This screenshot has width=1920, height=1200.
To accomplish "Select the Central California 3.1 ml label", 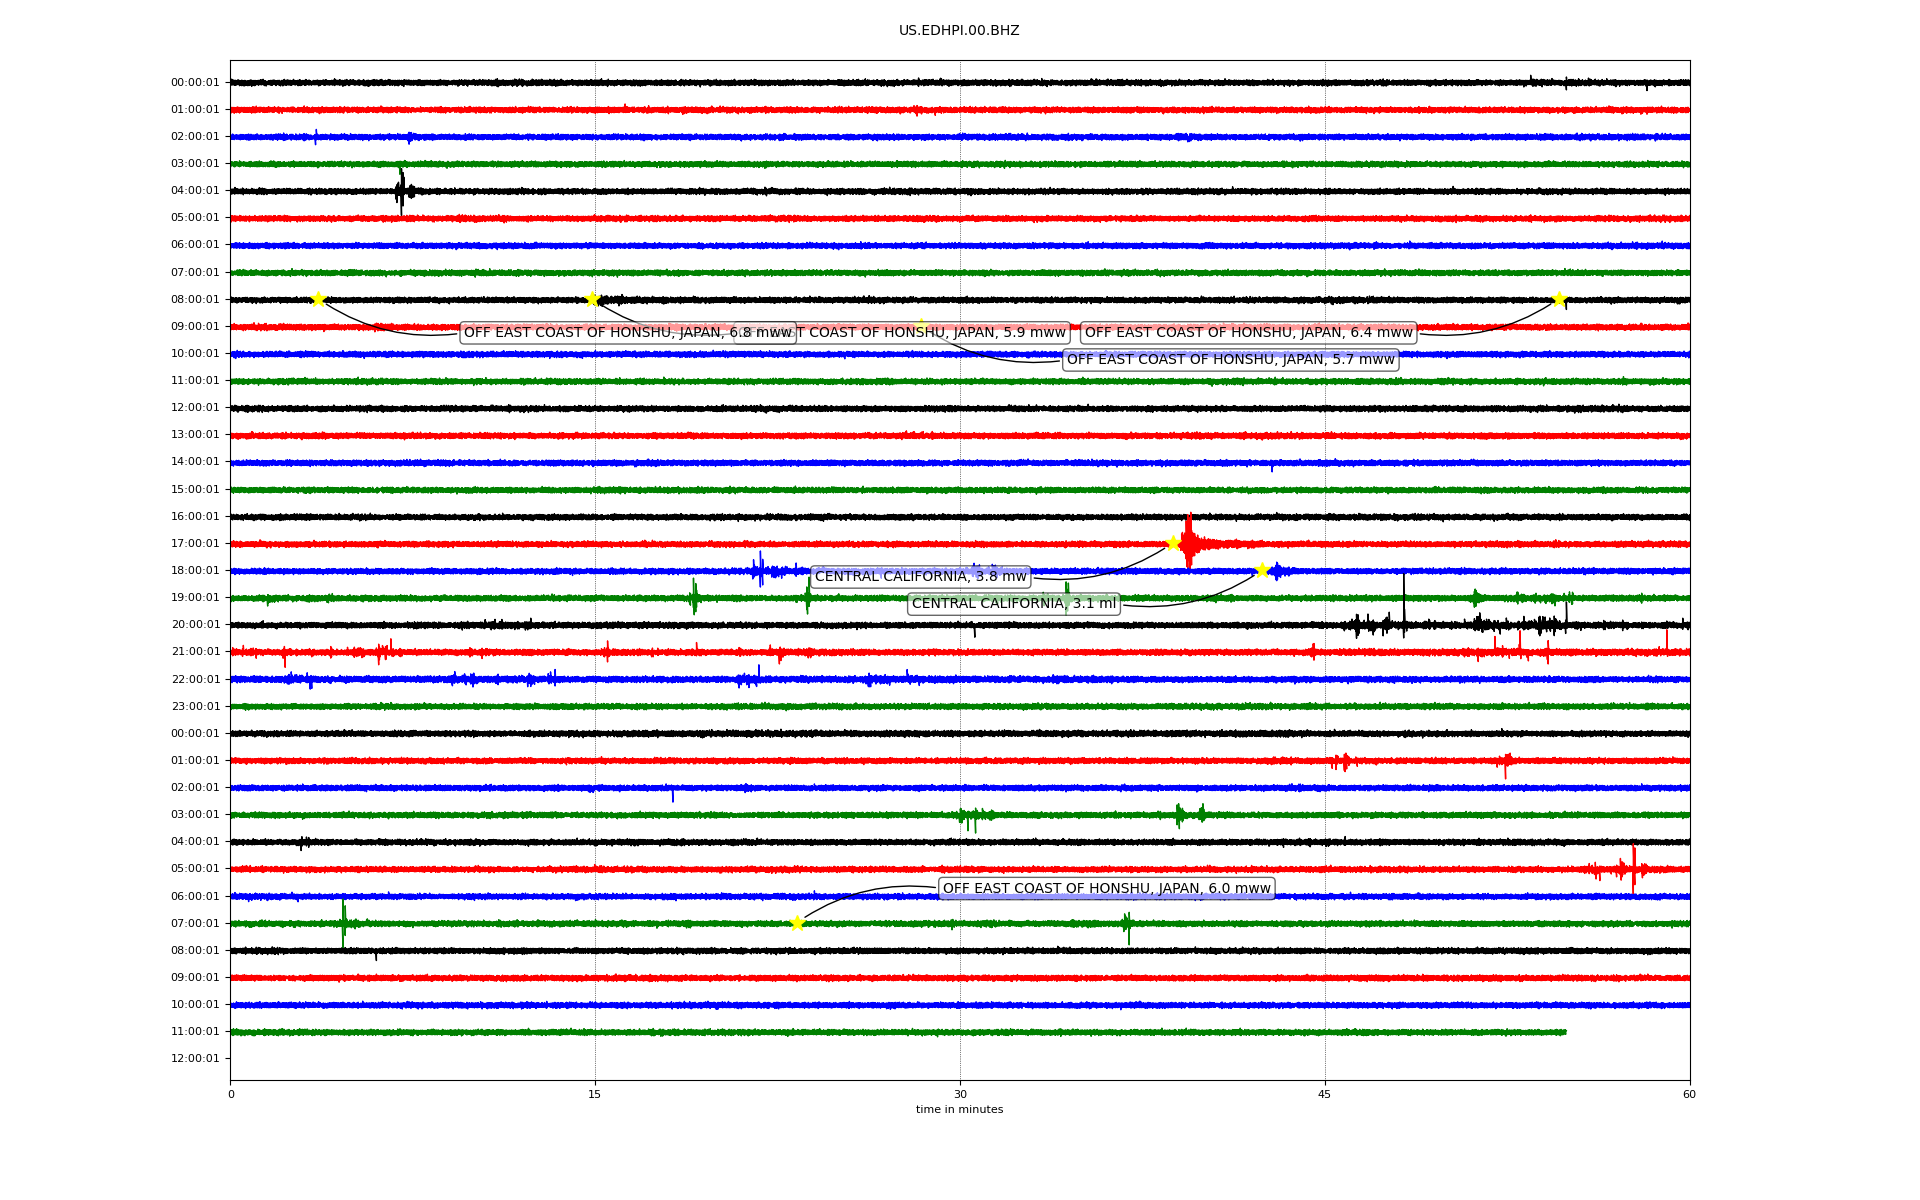I will [1013, 604].
